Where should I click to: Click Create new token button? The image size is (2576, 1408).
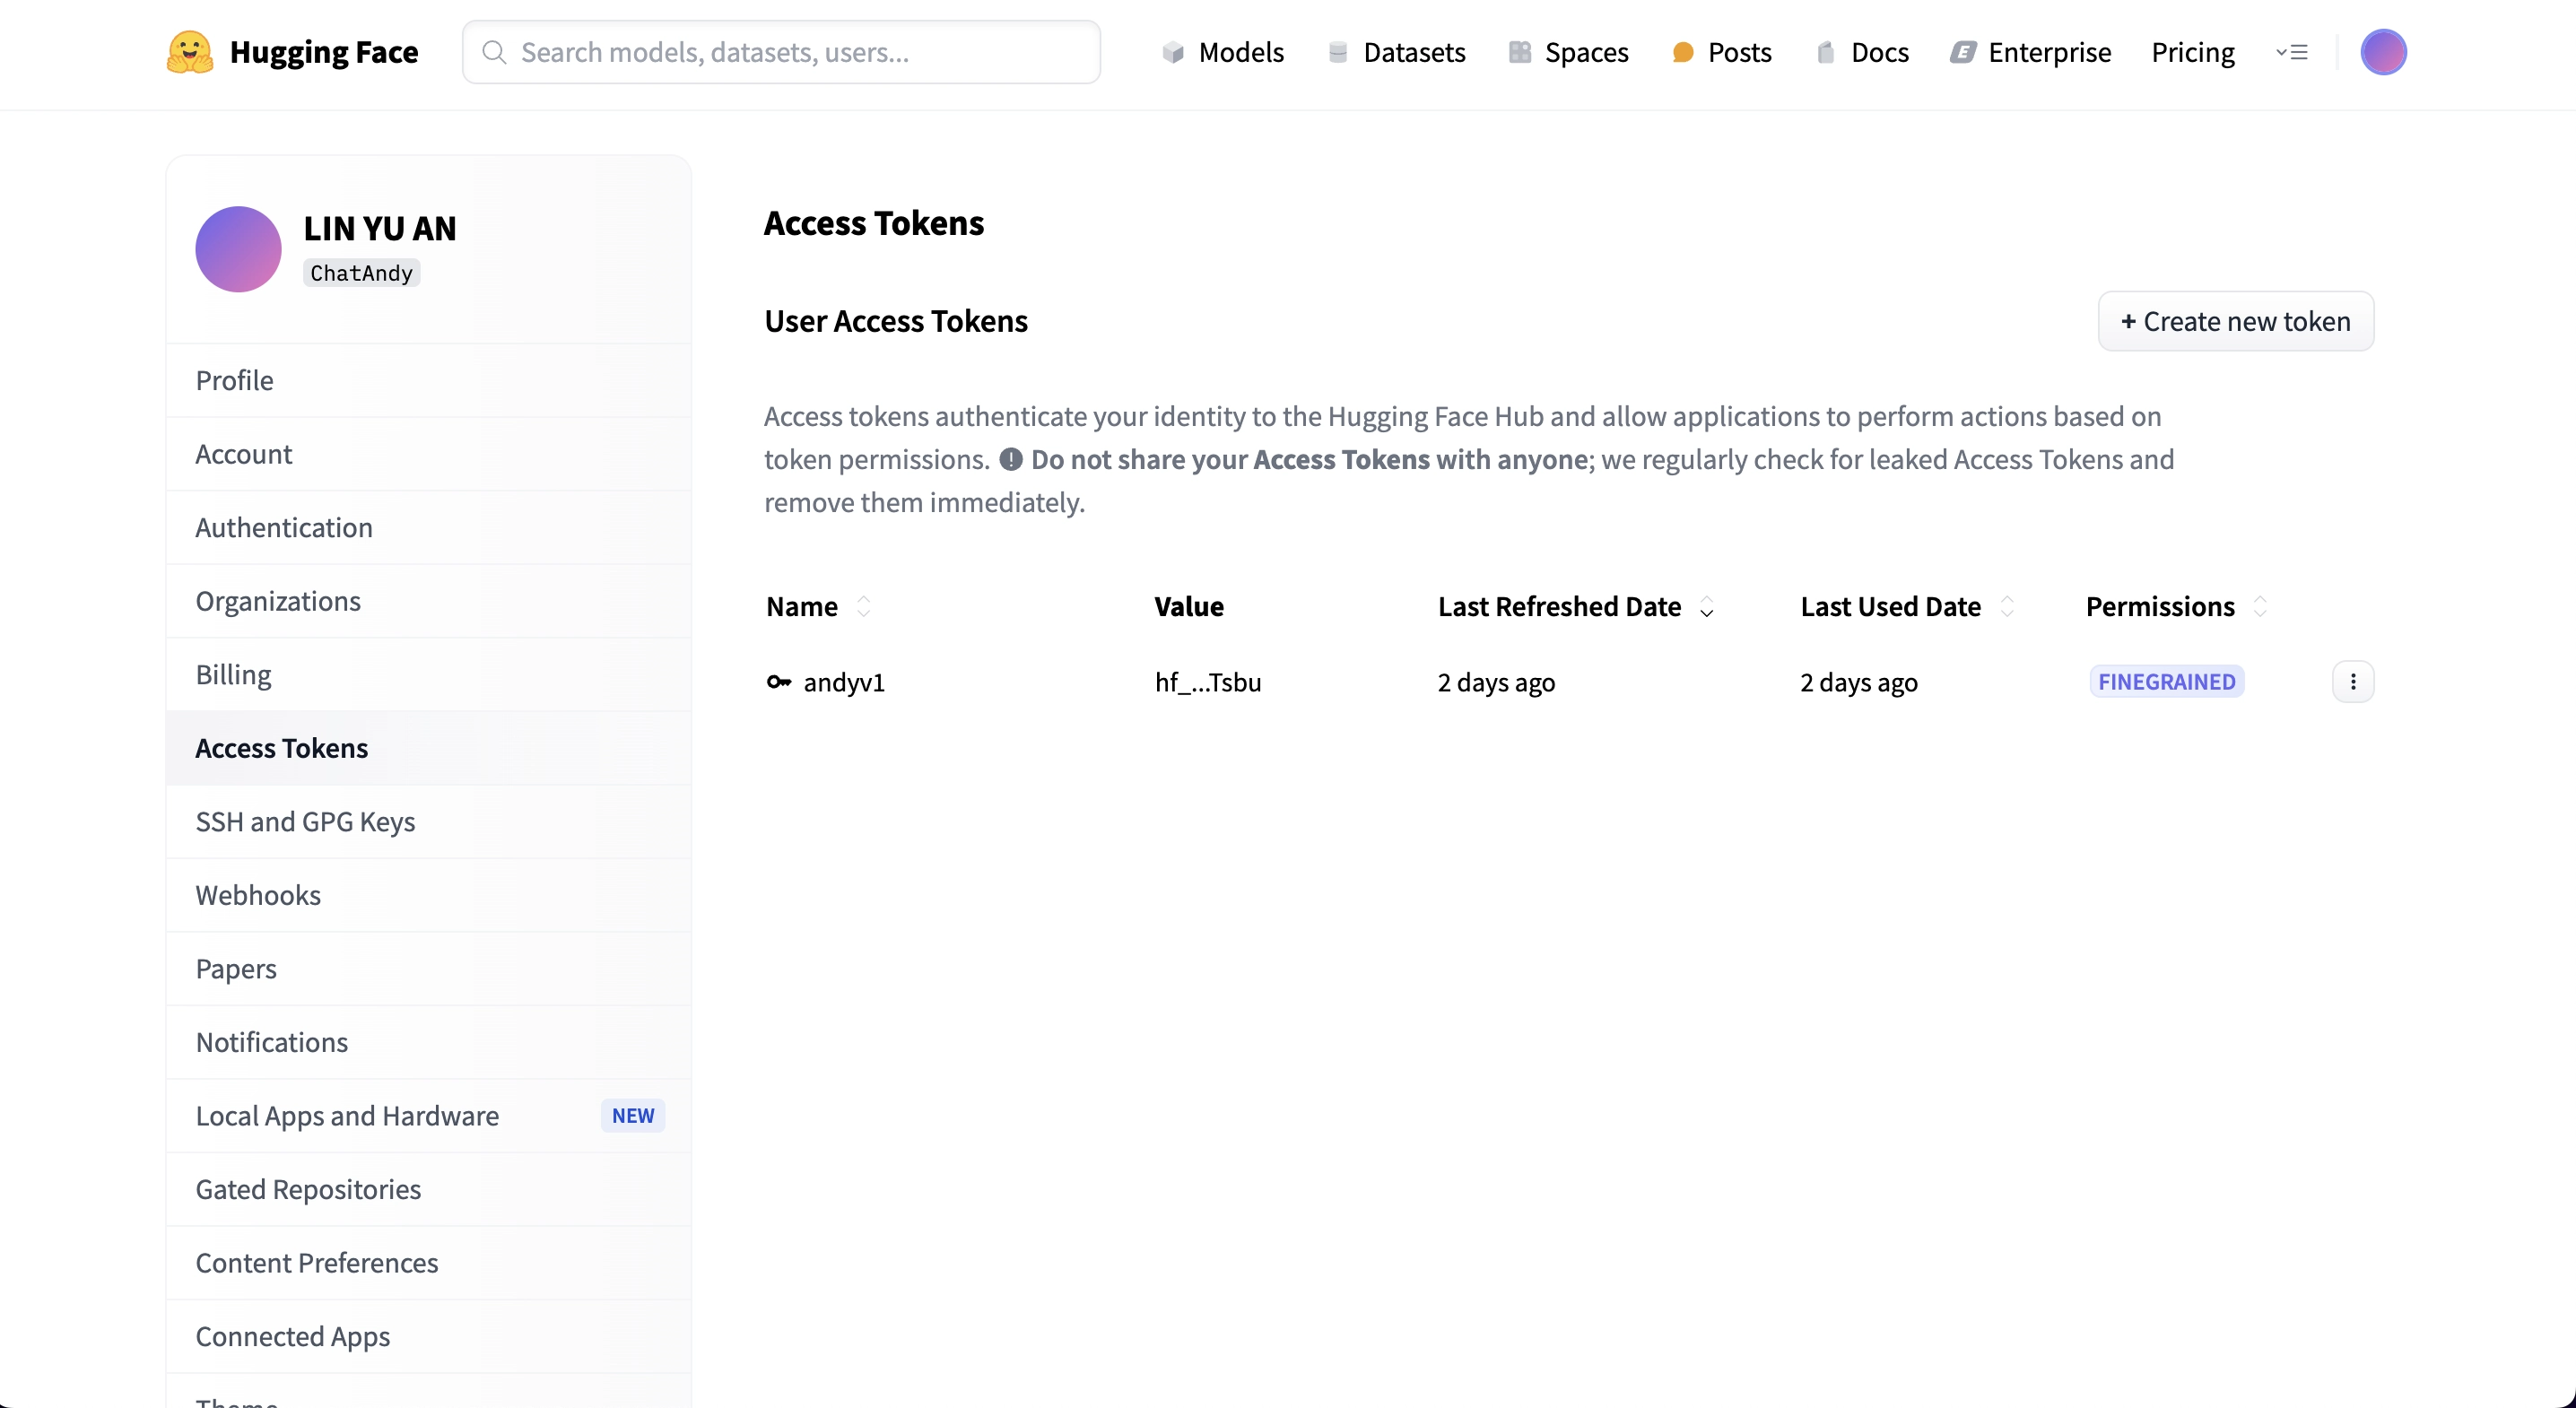[2236, 321]
